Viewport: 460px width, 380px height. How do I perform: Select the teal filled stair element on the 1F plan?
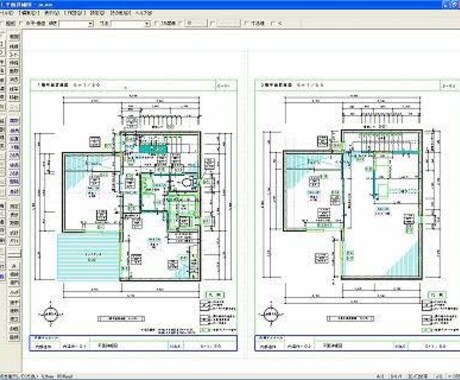pos(153,149)
